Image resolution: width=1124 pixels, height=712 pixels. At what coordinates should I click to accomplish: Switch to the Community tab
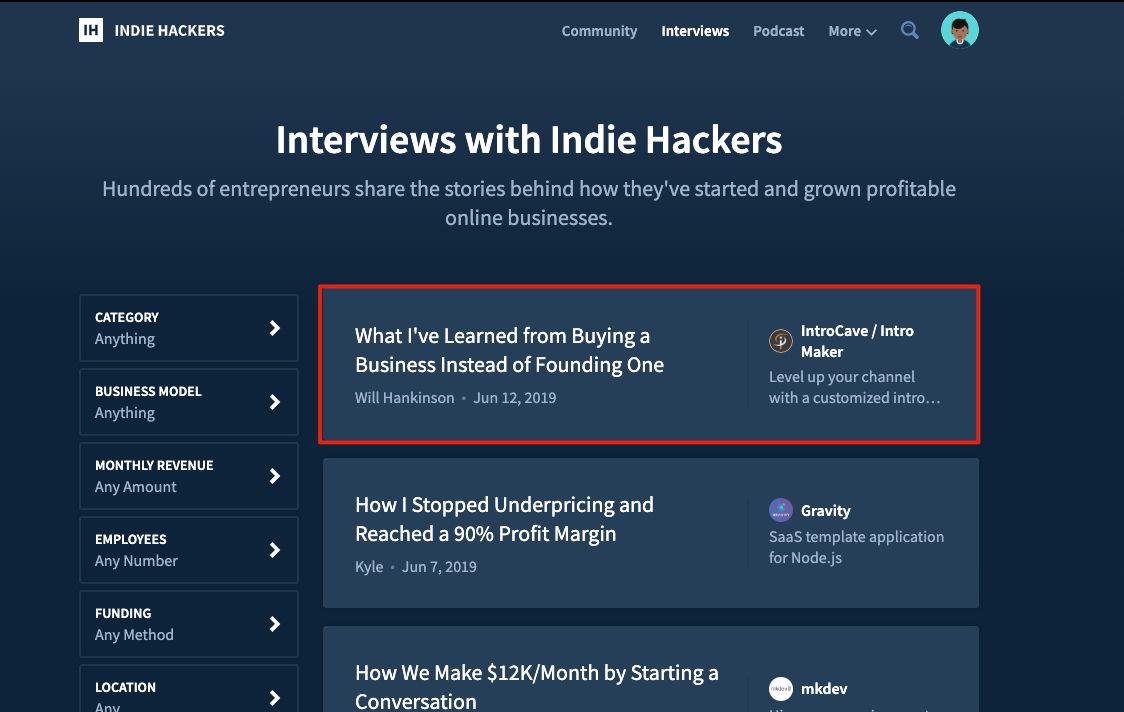coord(598,31)
